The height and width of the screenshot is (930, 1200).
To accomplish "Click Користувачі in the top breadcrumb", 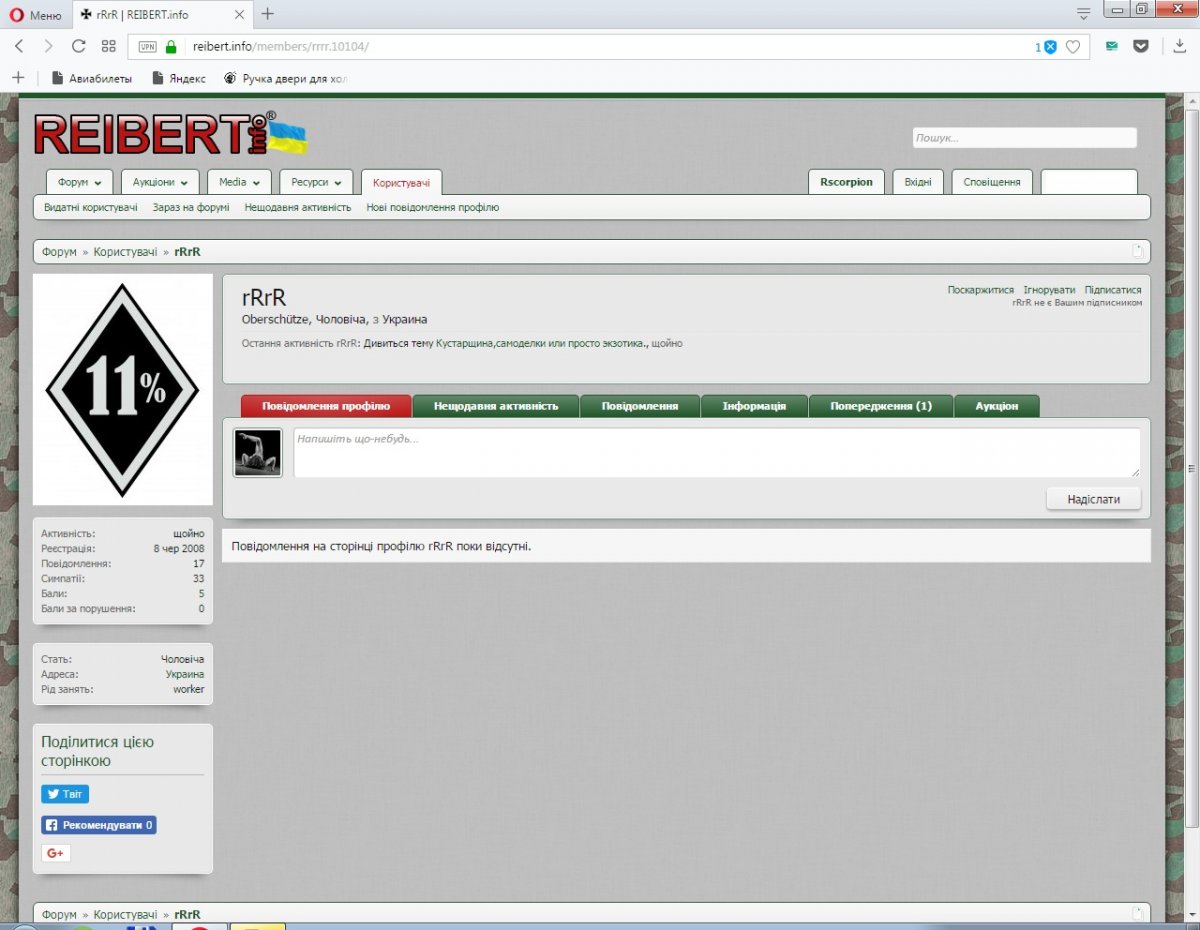I will (x=125, y=252).
